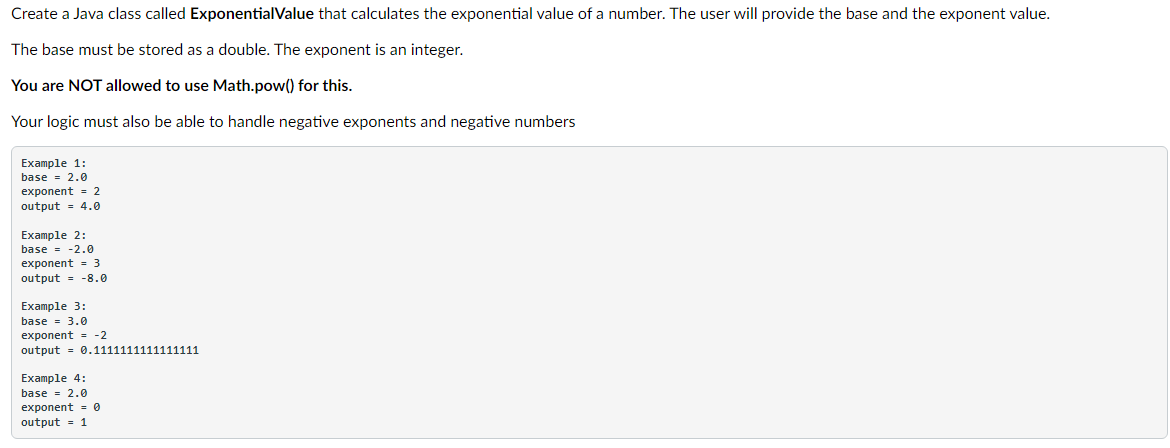Click the 'Example 4:' heading in code block

[x=54, y=379]
